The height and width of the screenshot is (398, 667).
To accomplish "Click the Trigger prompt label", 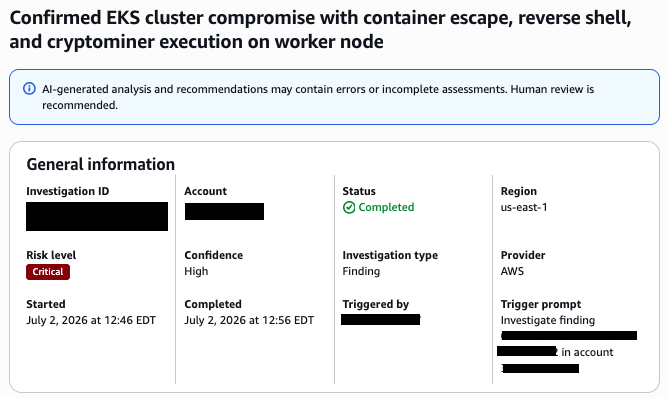I will pyautogui.click(x=541, y=304).
